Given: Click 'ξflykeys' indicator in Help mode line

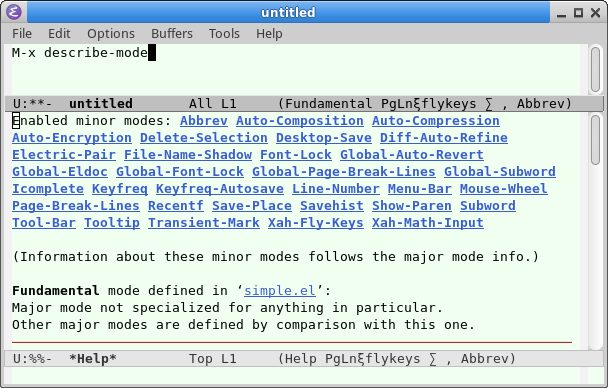Looking at the screenshot, I should coord(389,359).
